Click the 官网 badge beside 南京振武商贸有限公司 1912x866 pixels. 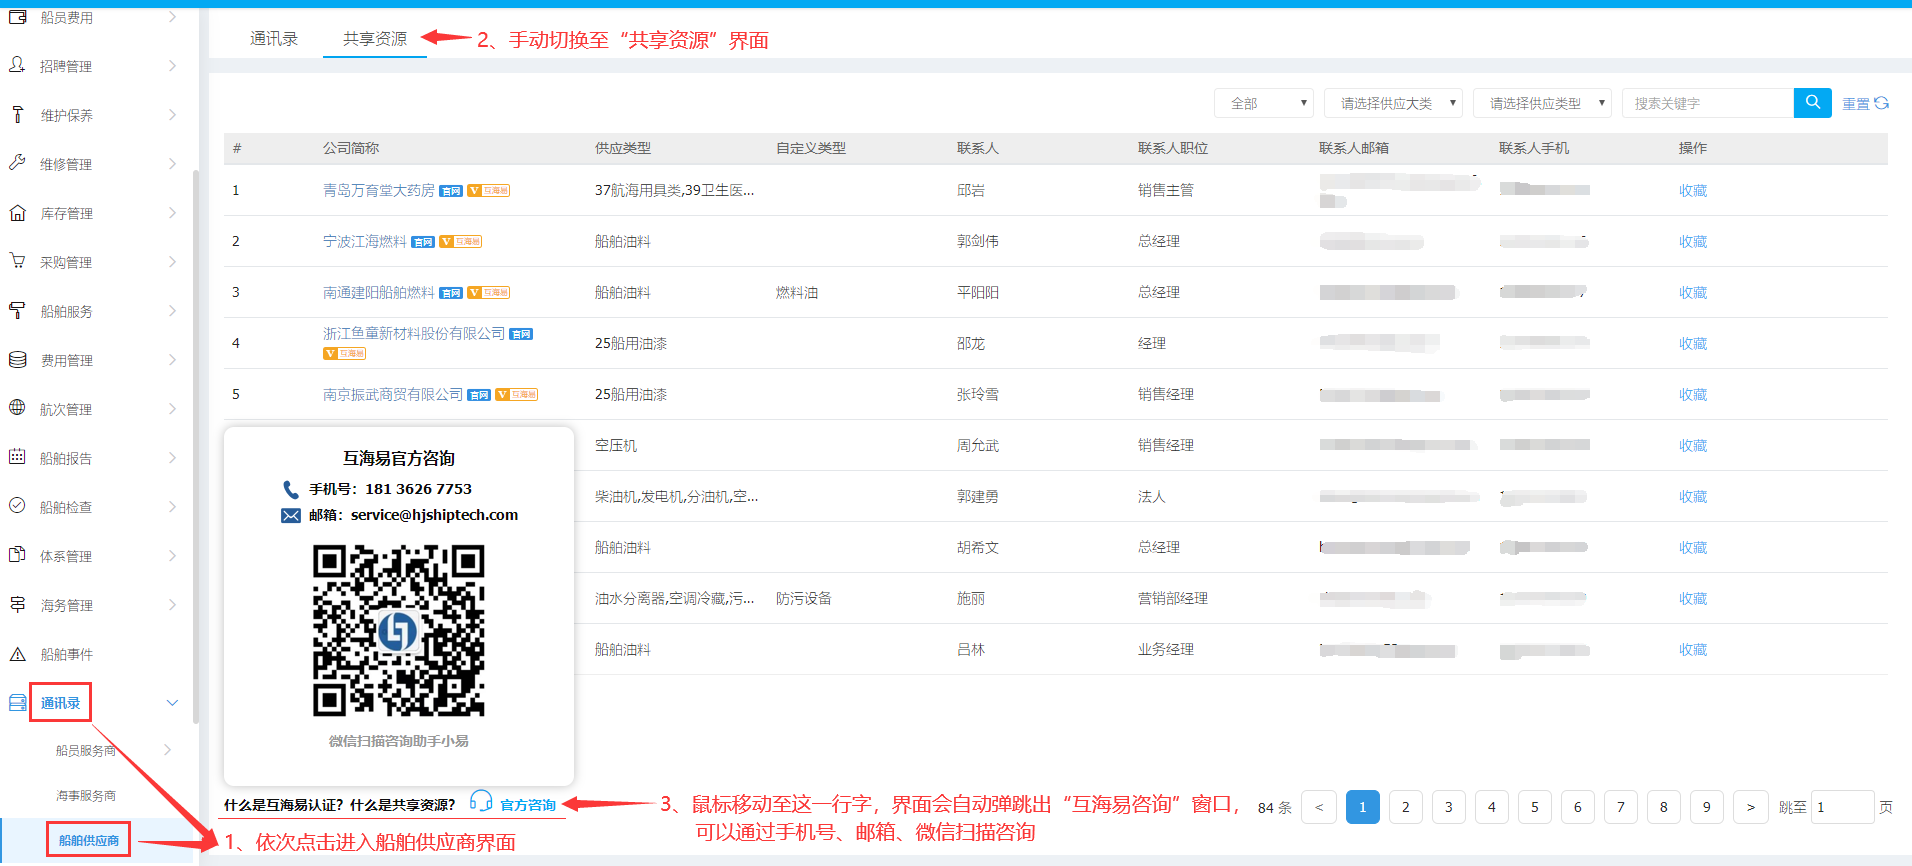pyautogui.click(x=479, y=395)
